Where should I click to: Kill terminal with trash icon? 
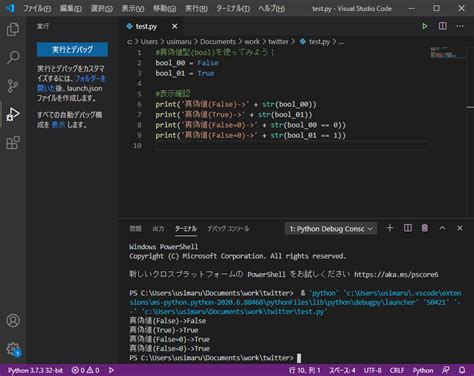point(425,228)
